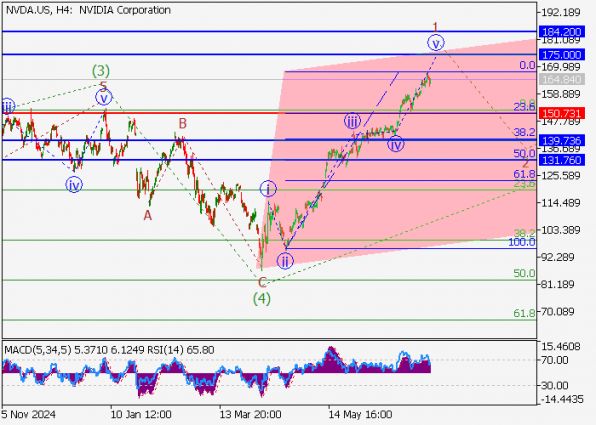Click the 70.00 RSI scale value
This screenshot has height=425, width=596.
coord(555,360)
